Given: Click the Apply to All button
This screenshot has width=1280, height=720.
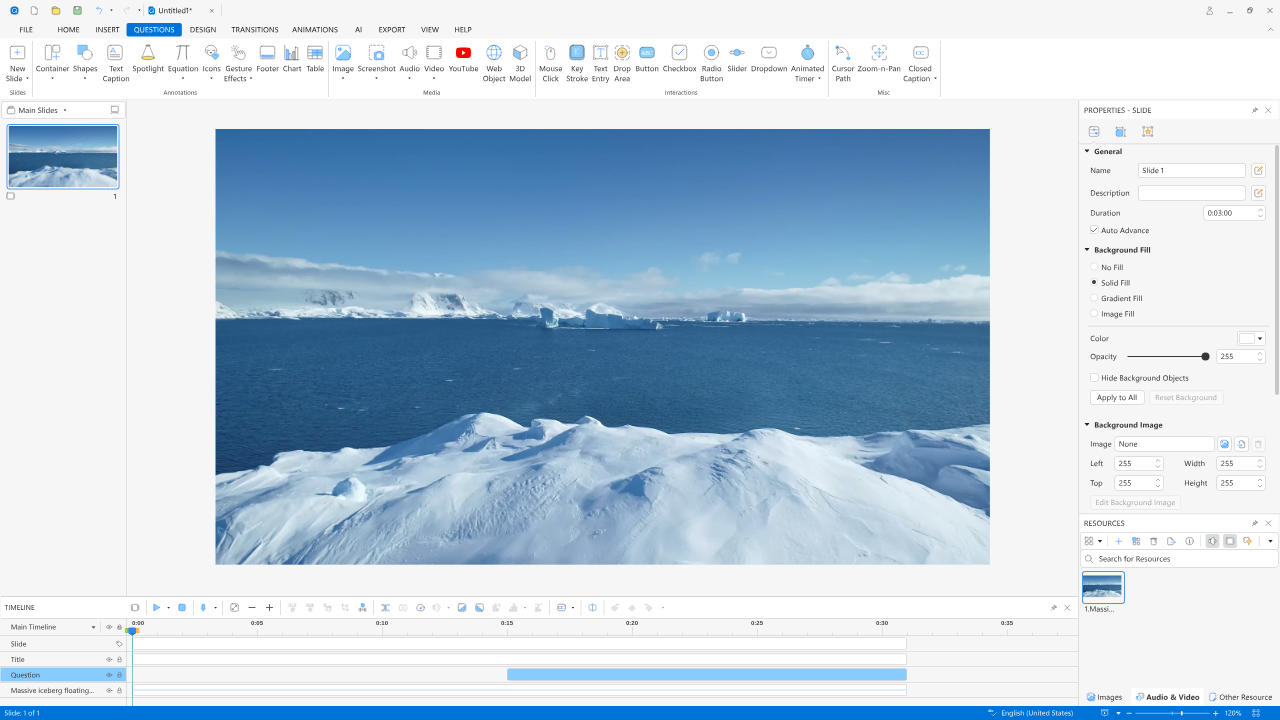Looking at the screenshot, I should [x=1116, y=398].
